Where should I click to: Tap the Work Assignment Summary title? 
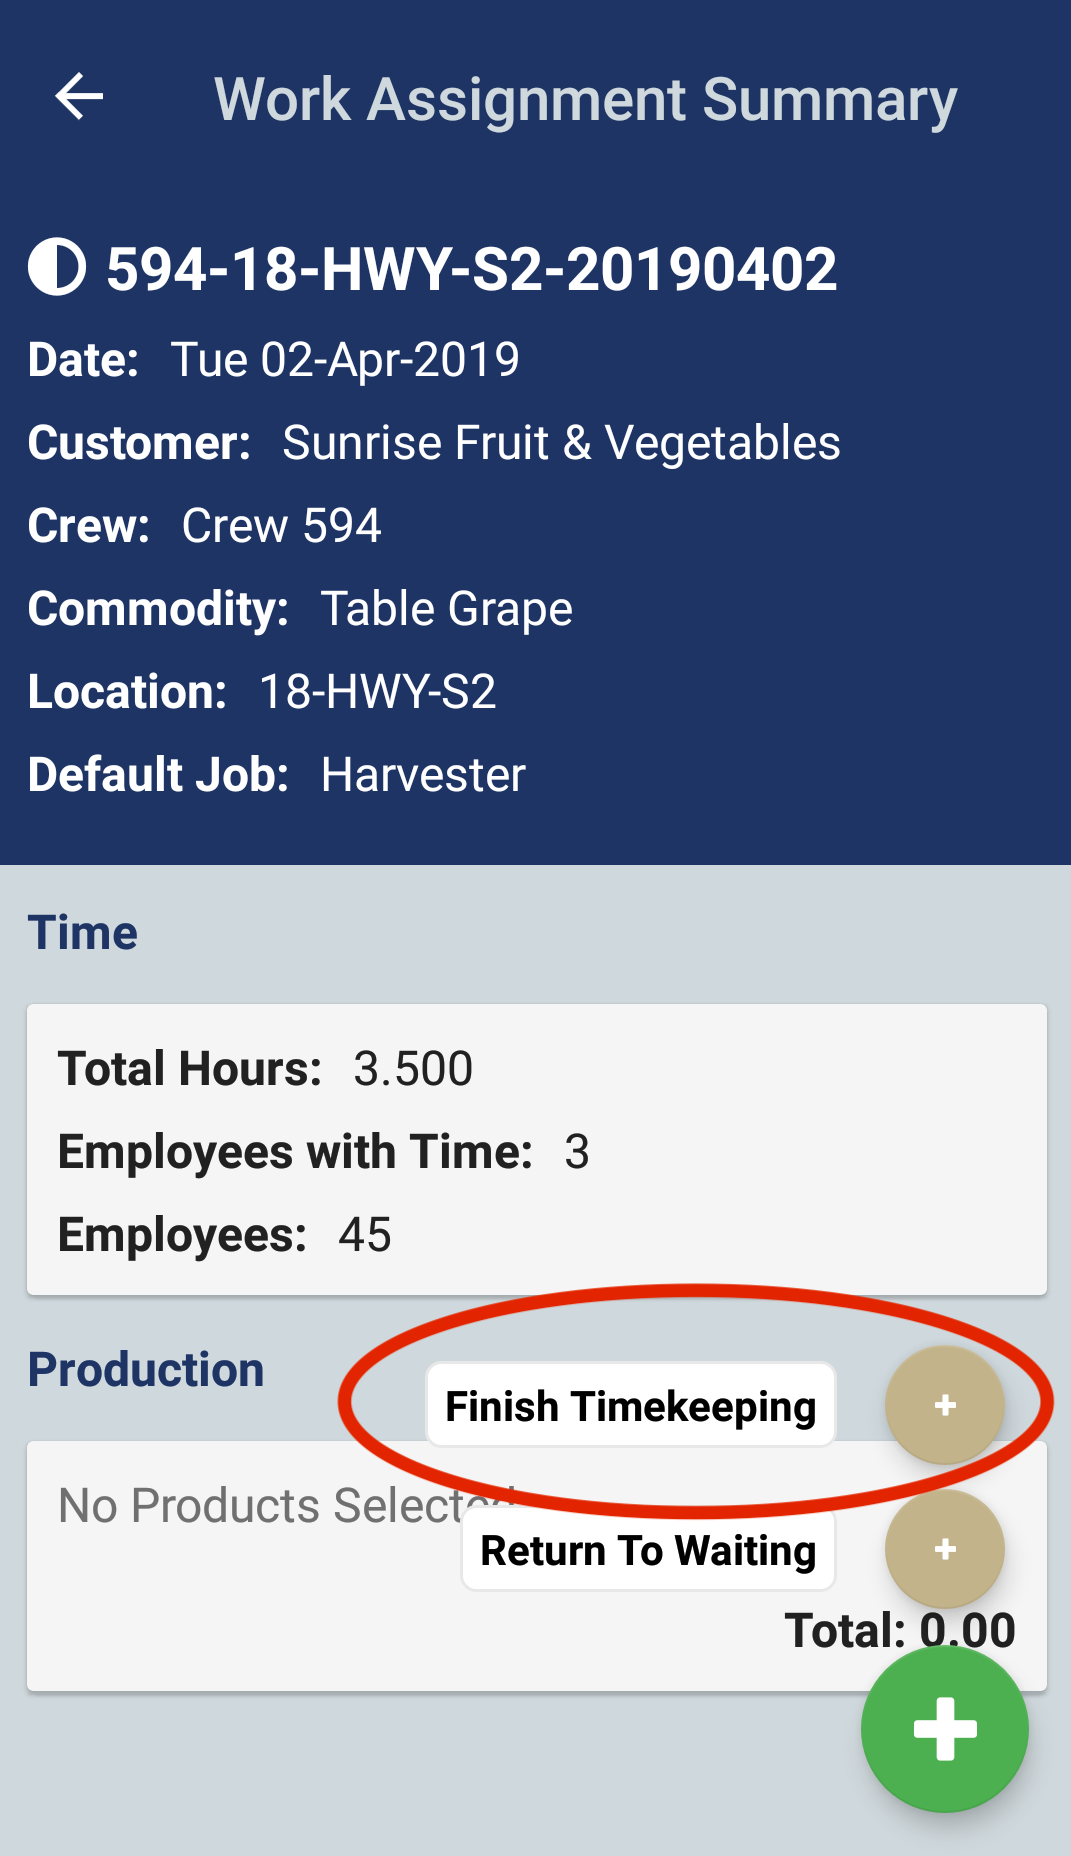[x=585, y=100]
